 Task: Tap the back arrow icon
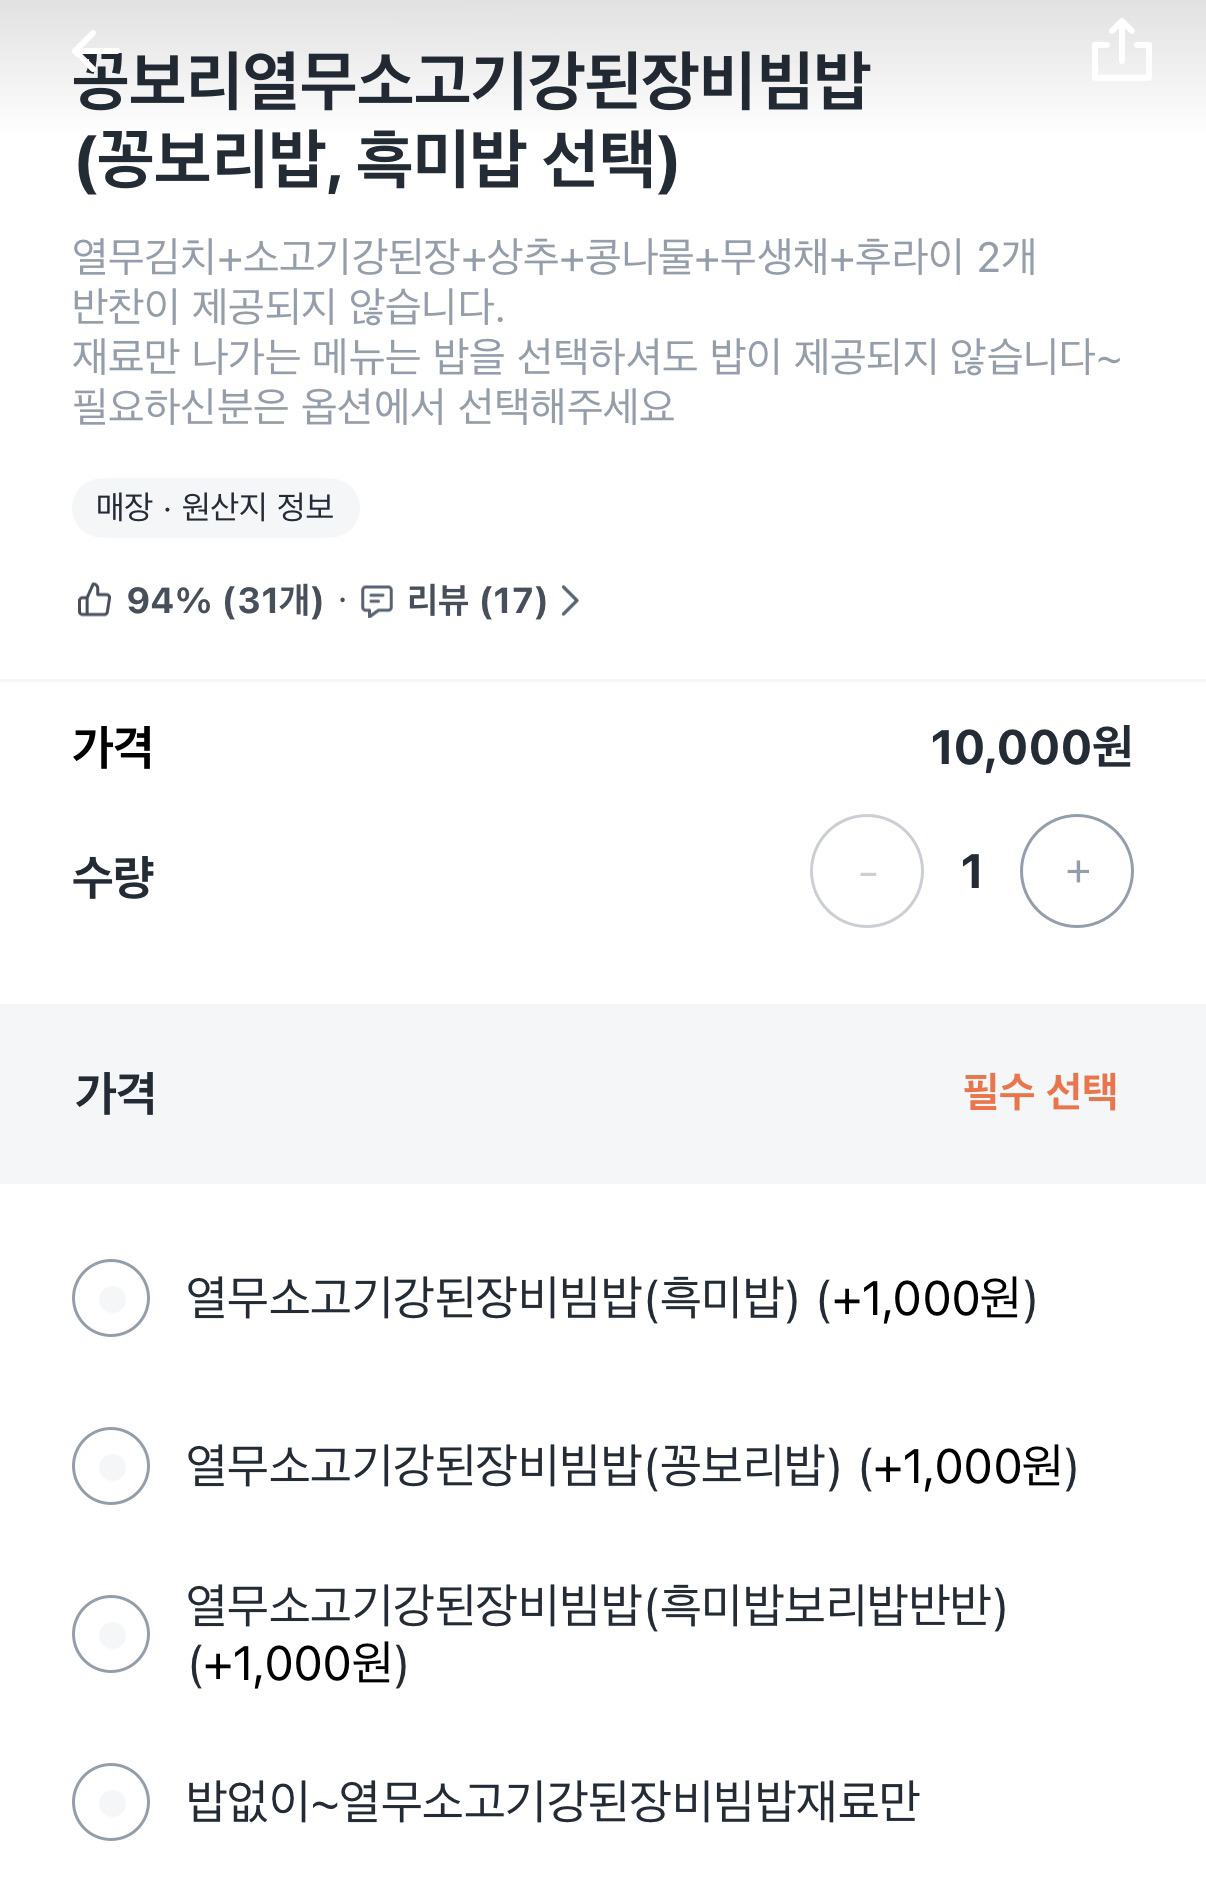pos(88,48)
